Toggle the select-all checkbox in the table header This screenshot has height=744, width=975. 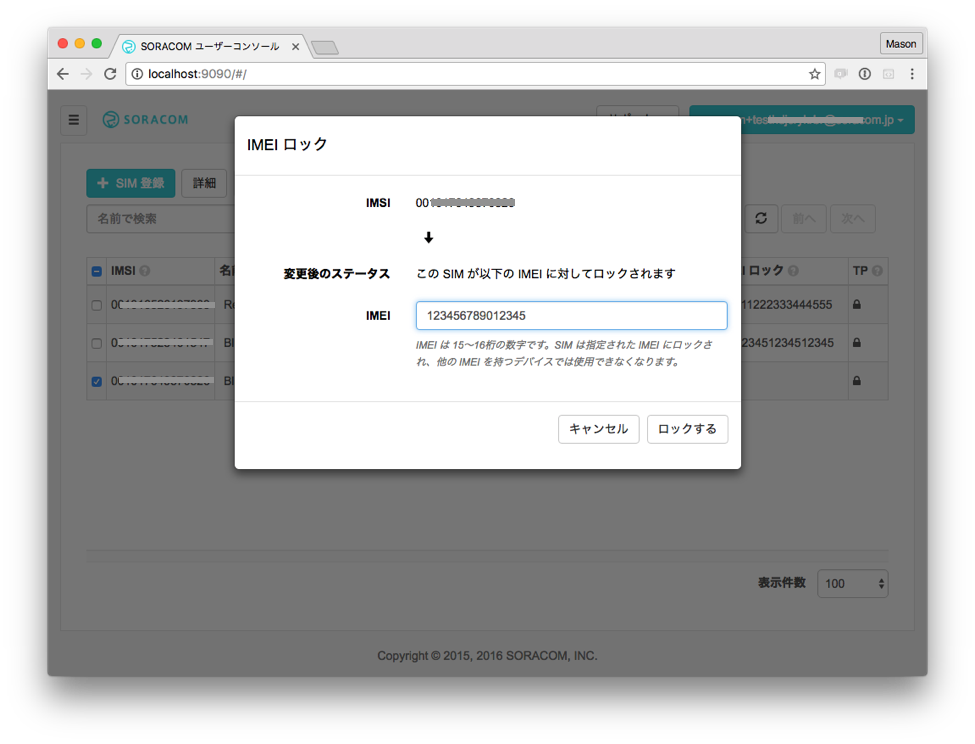tap(97, 271)
